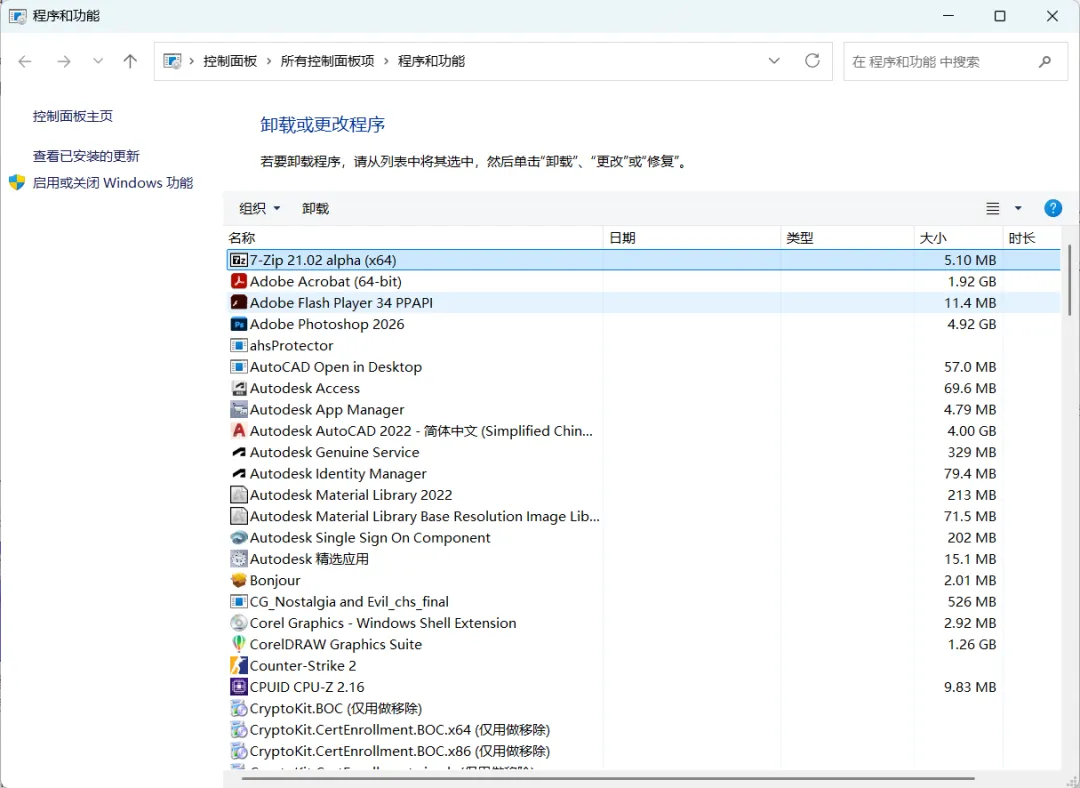Click the Adobe Flash Player icon
This screenshot has width=1080, height=788.
238,303
